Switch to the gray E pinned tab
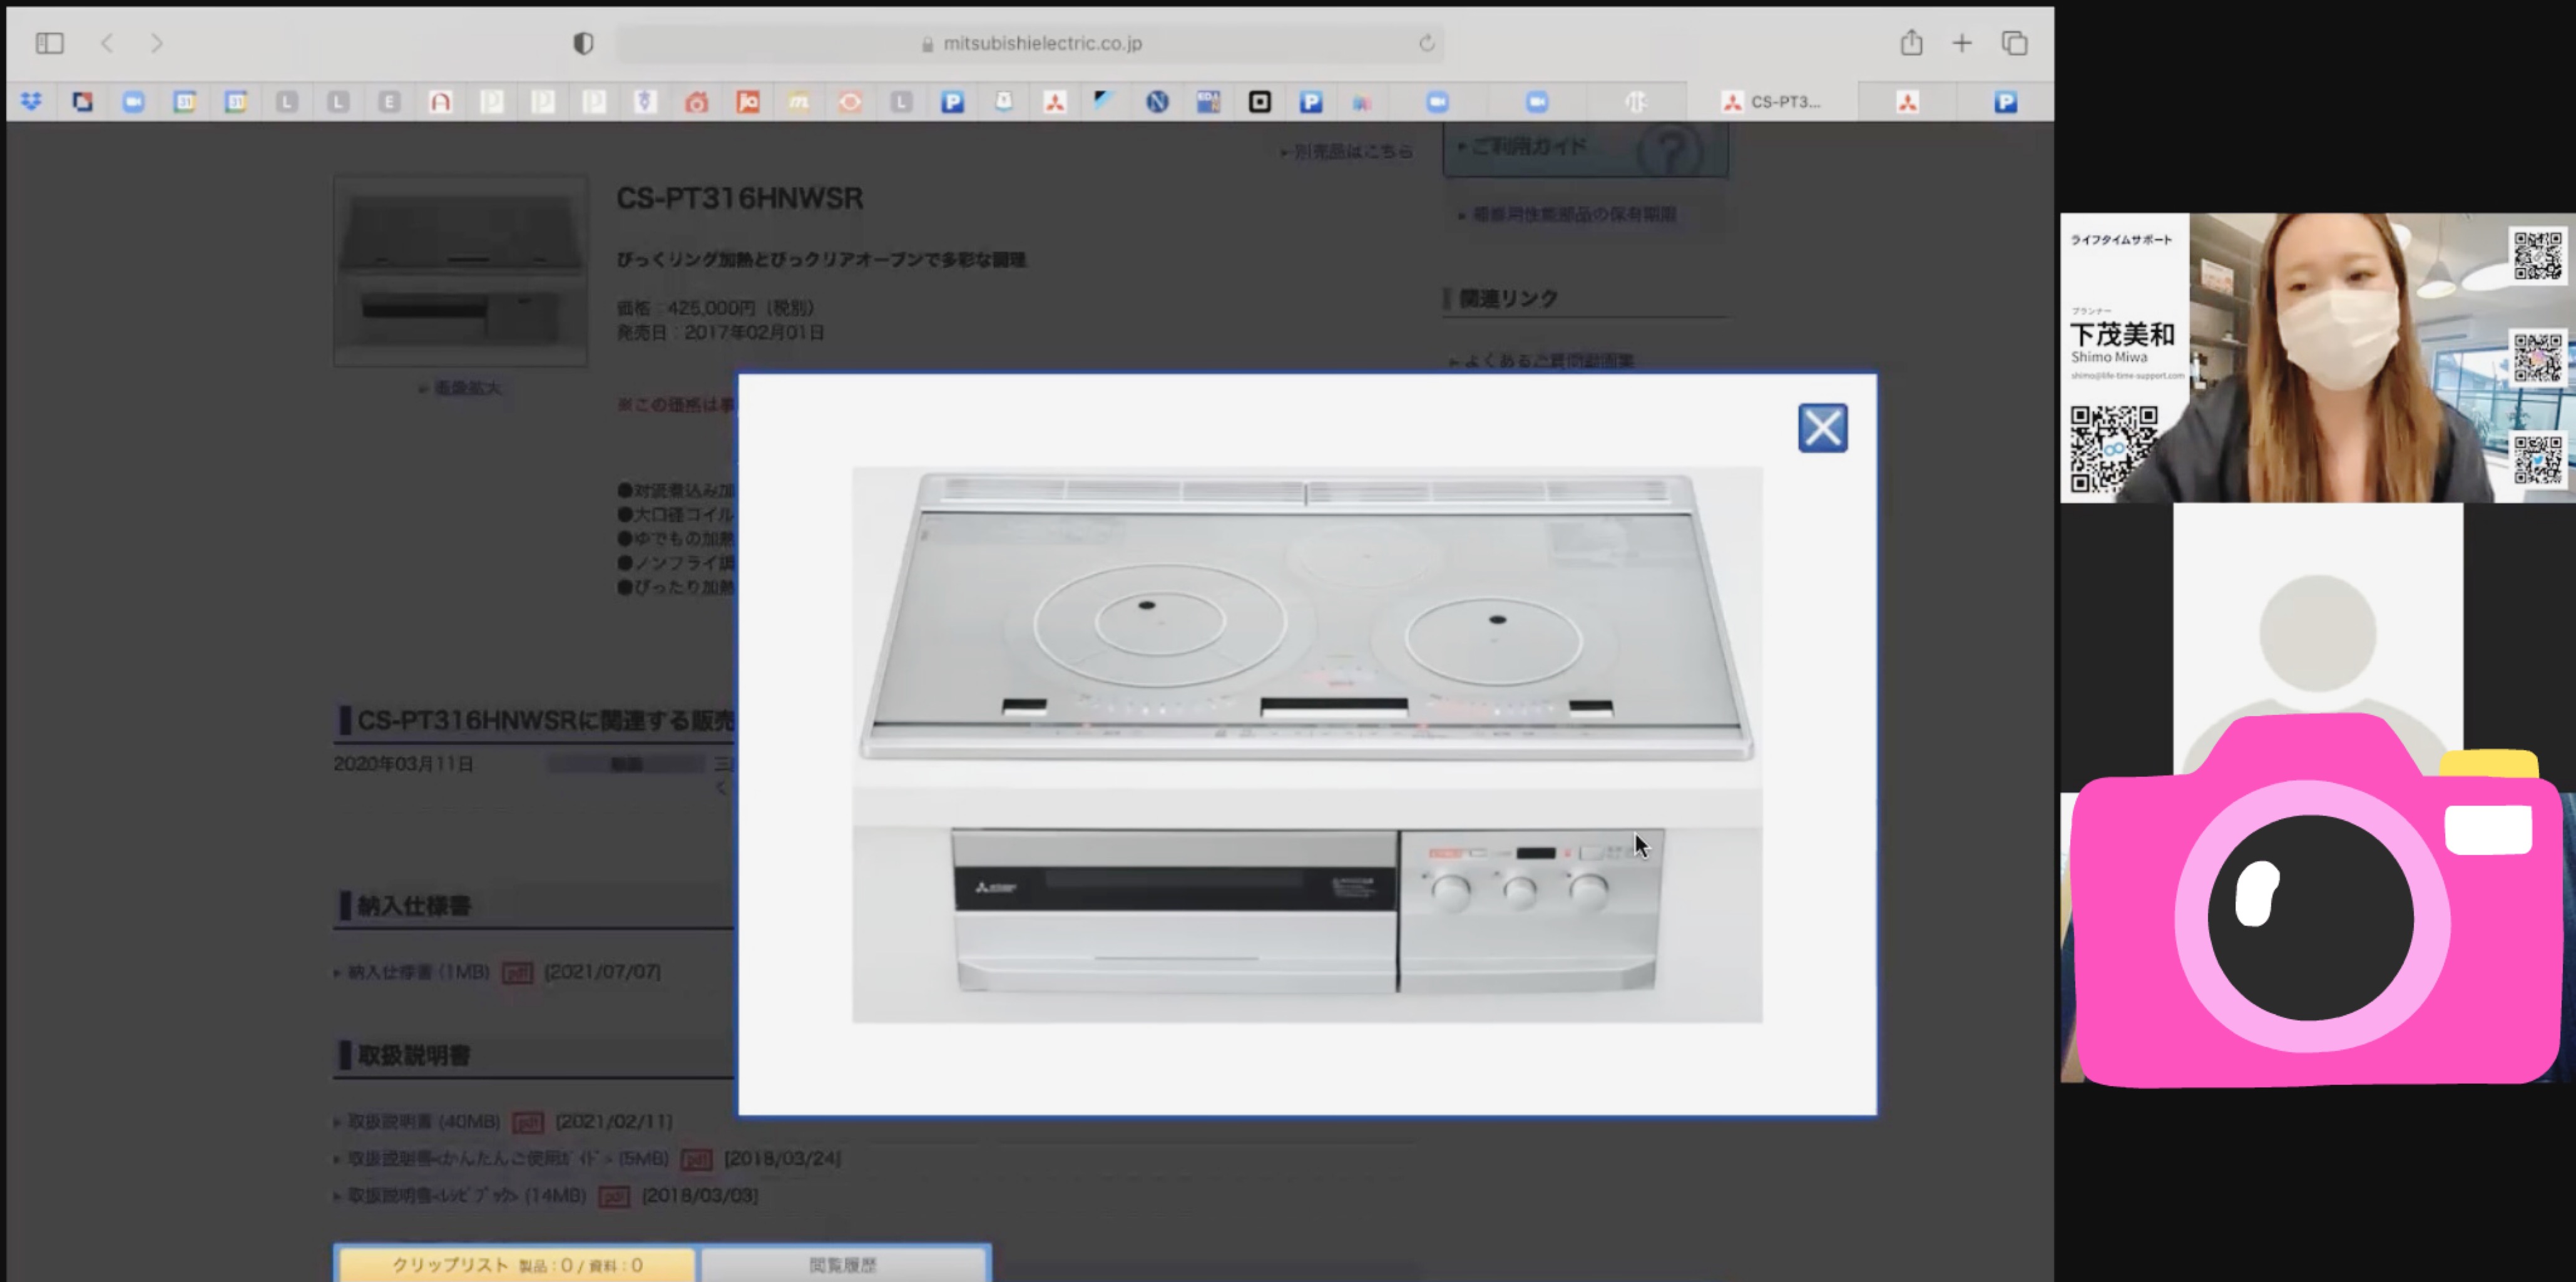Screen dimensions: 2576x1282 point(389,101)
